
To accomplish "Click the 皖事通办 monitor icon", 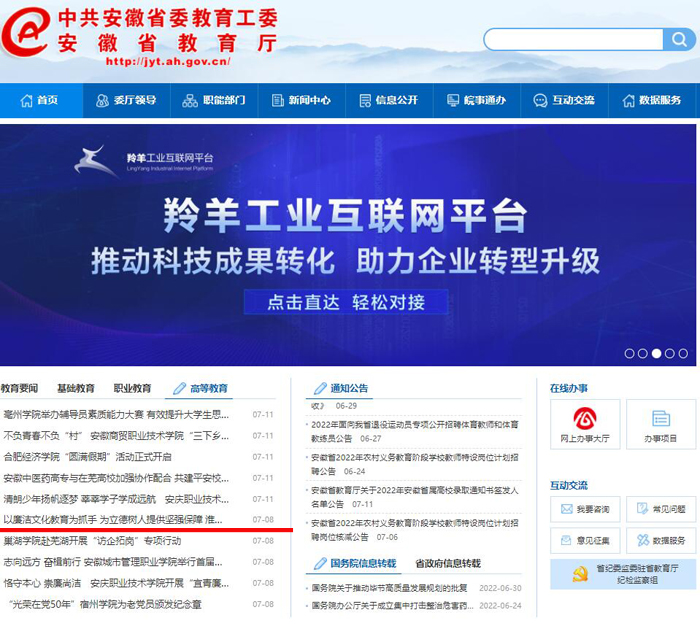I will 453,100.
